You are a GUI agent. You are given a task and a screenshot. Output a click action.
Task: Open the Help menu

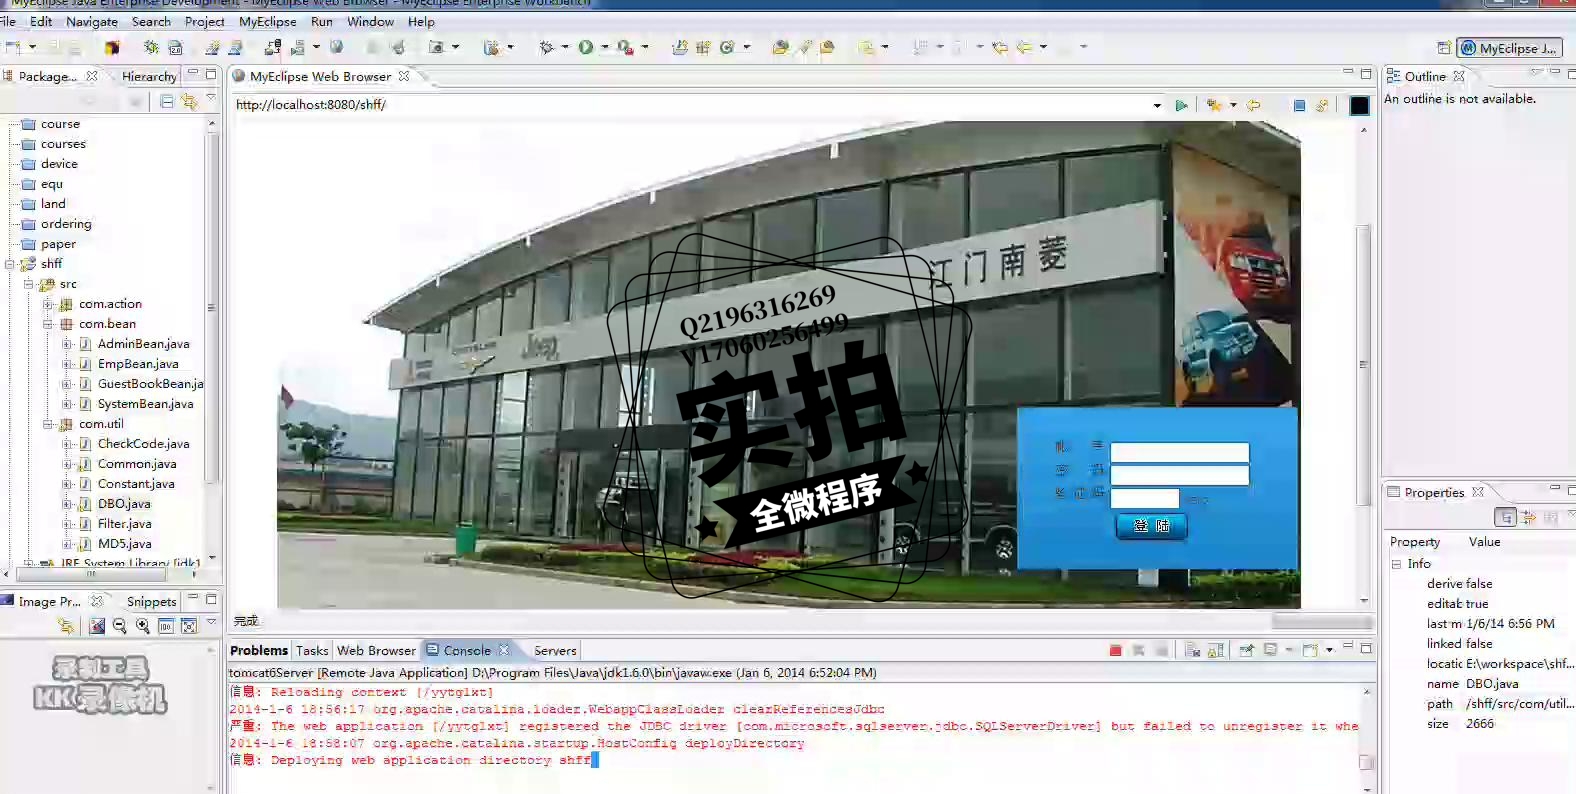[x=421, y=21]
